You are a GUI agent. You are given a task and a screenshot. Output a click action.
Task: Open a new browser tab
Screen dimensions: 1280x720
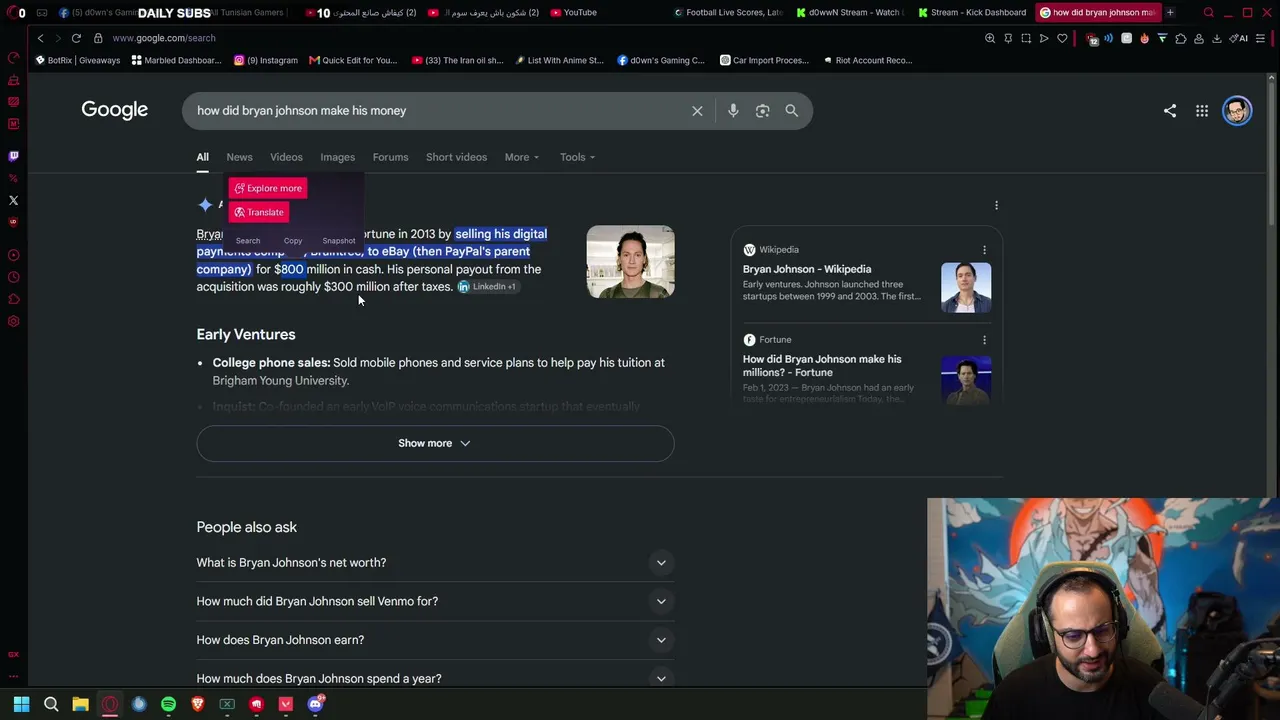[x=1170, y=12]
